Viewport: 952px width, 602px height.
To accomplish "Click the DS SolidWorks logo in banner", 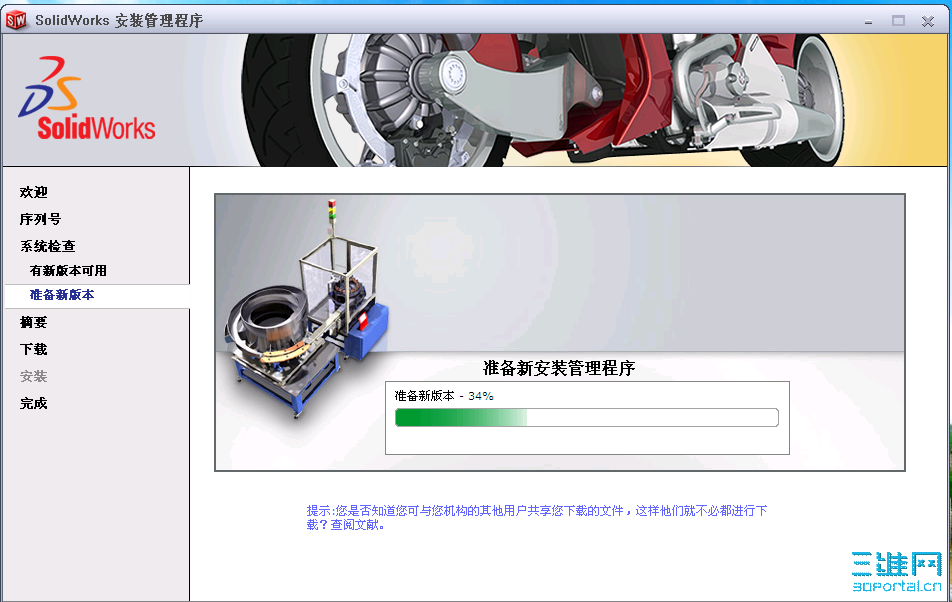I will [x=86, y=98].
